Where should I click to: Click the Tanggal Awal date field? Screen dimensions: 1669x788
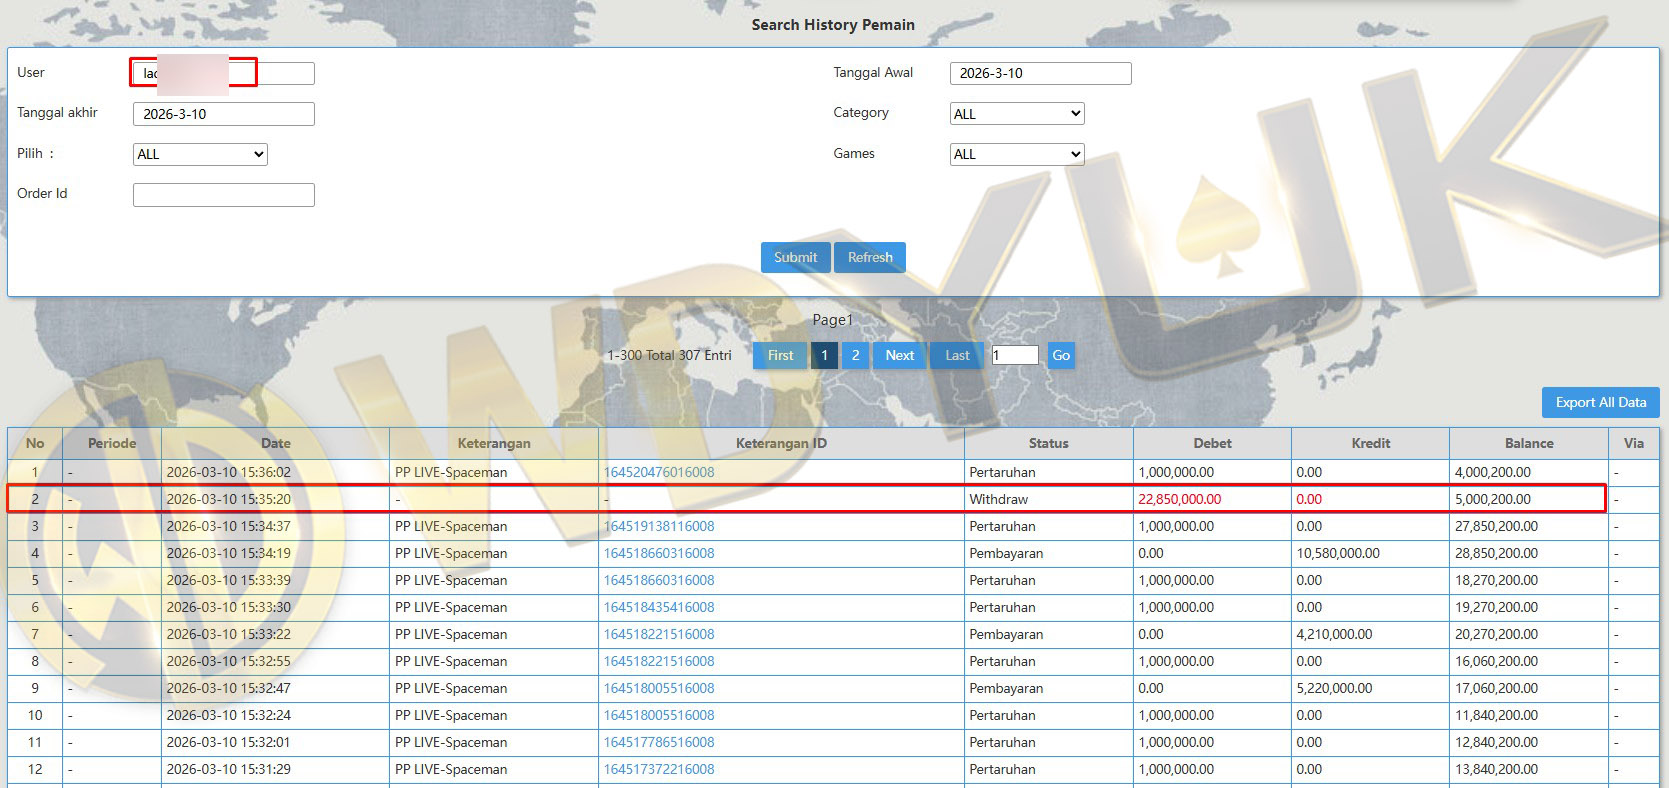pos(1040,73)
